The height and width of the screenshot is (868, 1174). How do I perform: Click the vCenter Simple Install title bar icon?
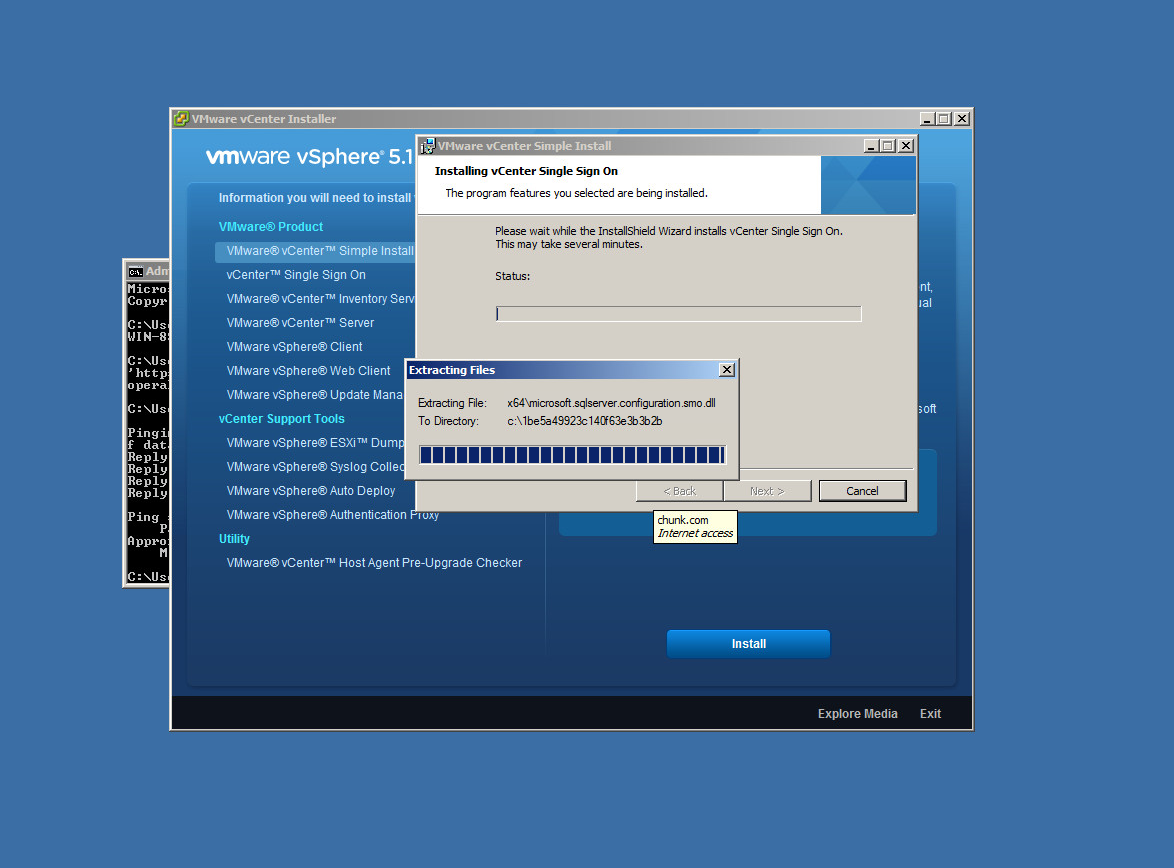[427, 146]
